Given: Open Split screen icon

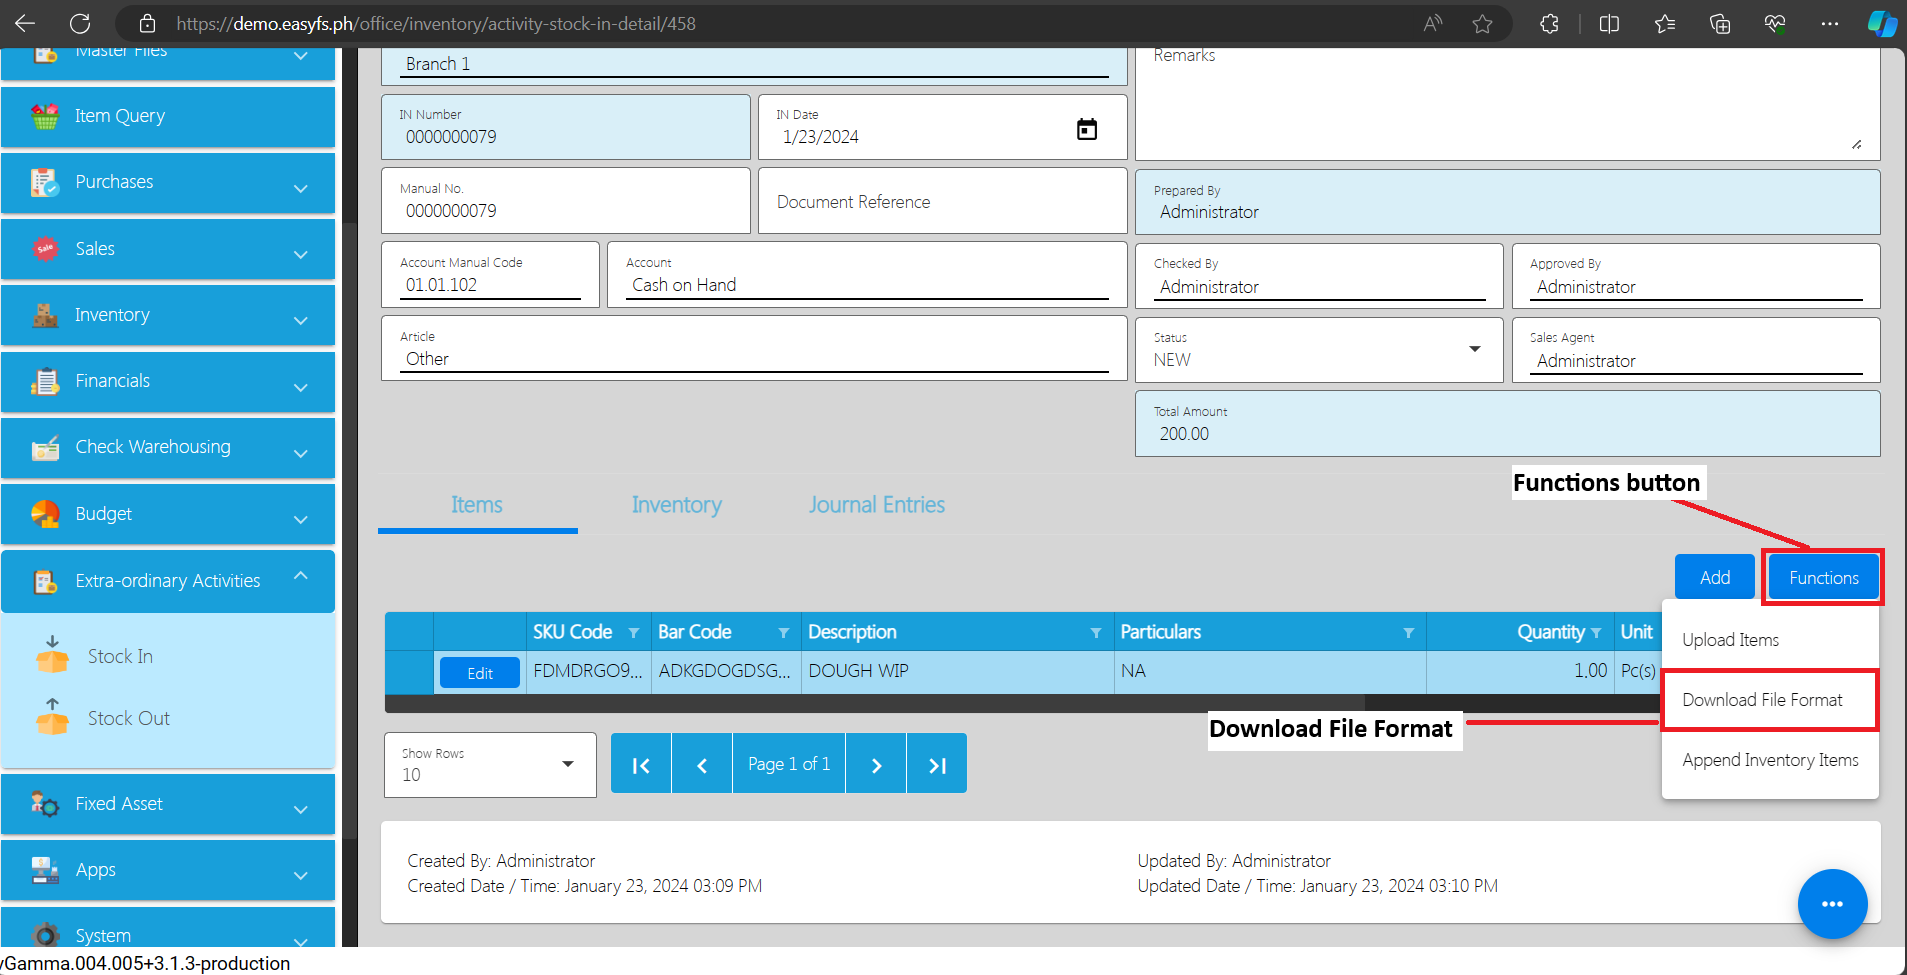Looking at the screenshot, I should (1609, 23).
